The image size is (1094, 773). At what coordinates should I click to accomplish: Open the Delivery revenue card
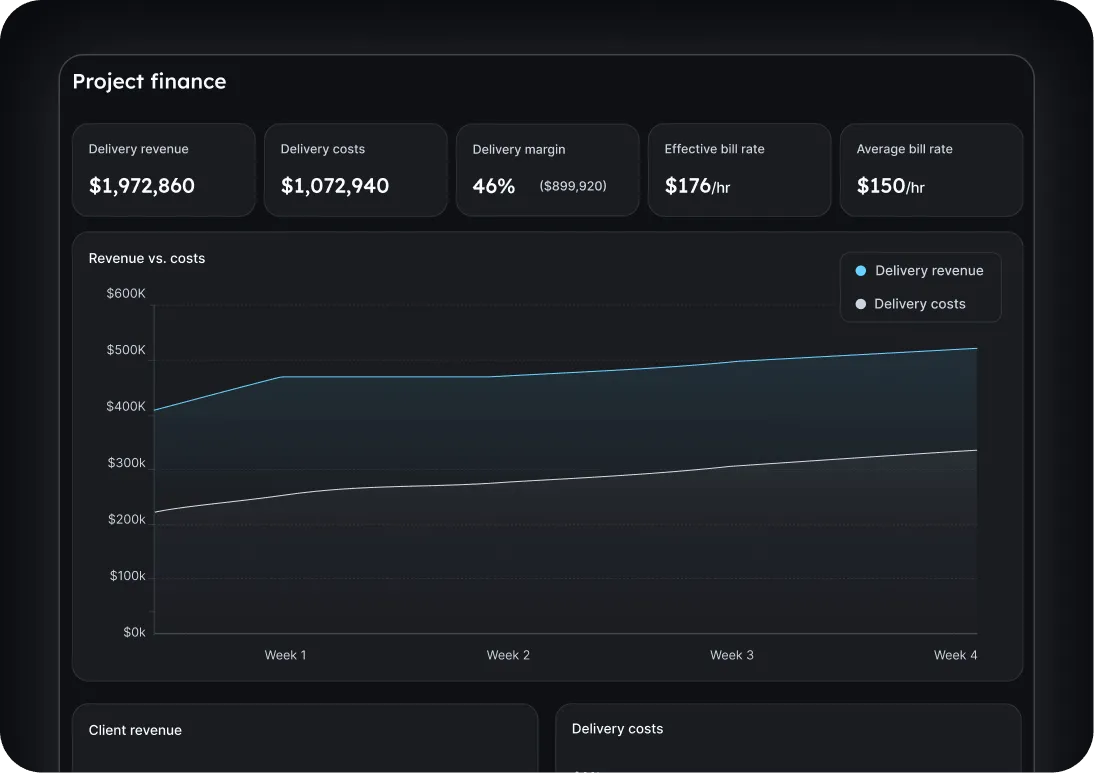click(x=163, y=170)
